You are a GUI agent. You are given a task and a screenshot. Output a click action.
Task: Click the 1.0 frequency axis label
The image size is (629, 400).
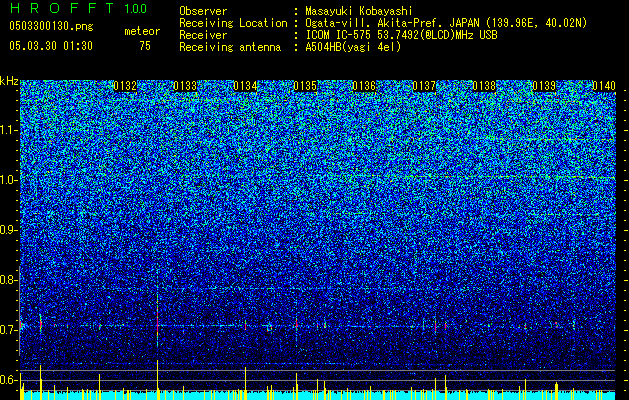(9, 180)
